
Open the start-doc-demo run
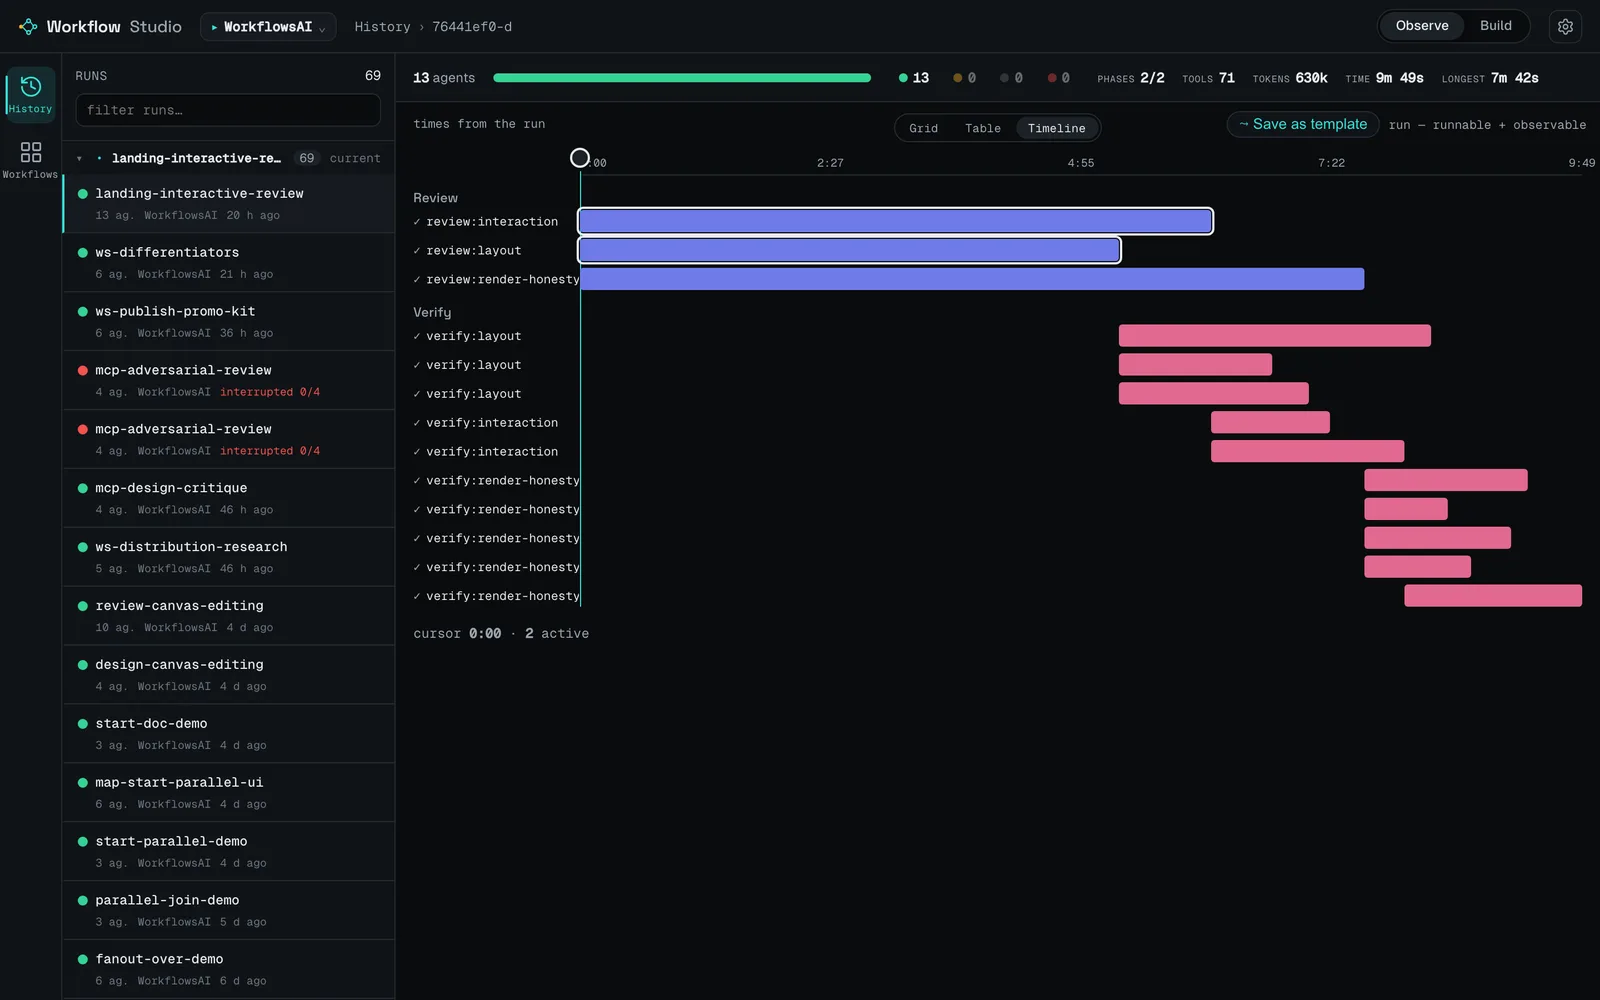pos(229,734)
